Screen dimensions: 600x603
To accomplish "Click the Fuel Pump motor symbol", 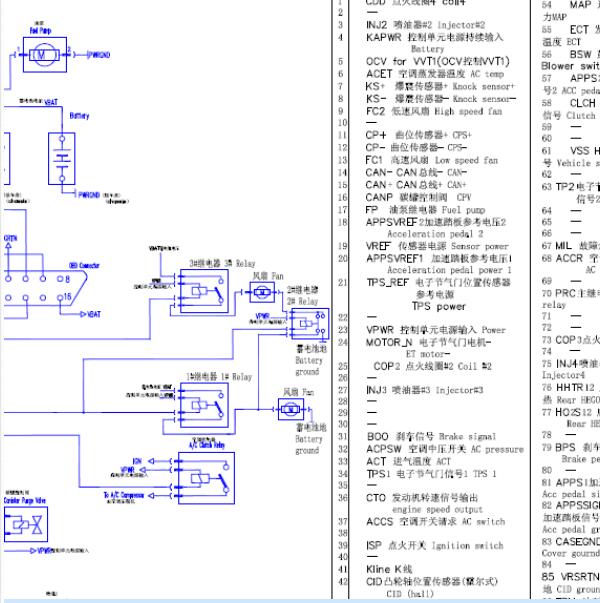I will [45, 55].
